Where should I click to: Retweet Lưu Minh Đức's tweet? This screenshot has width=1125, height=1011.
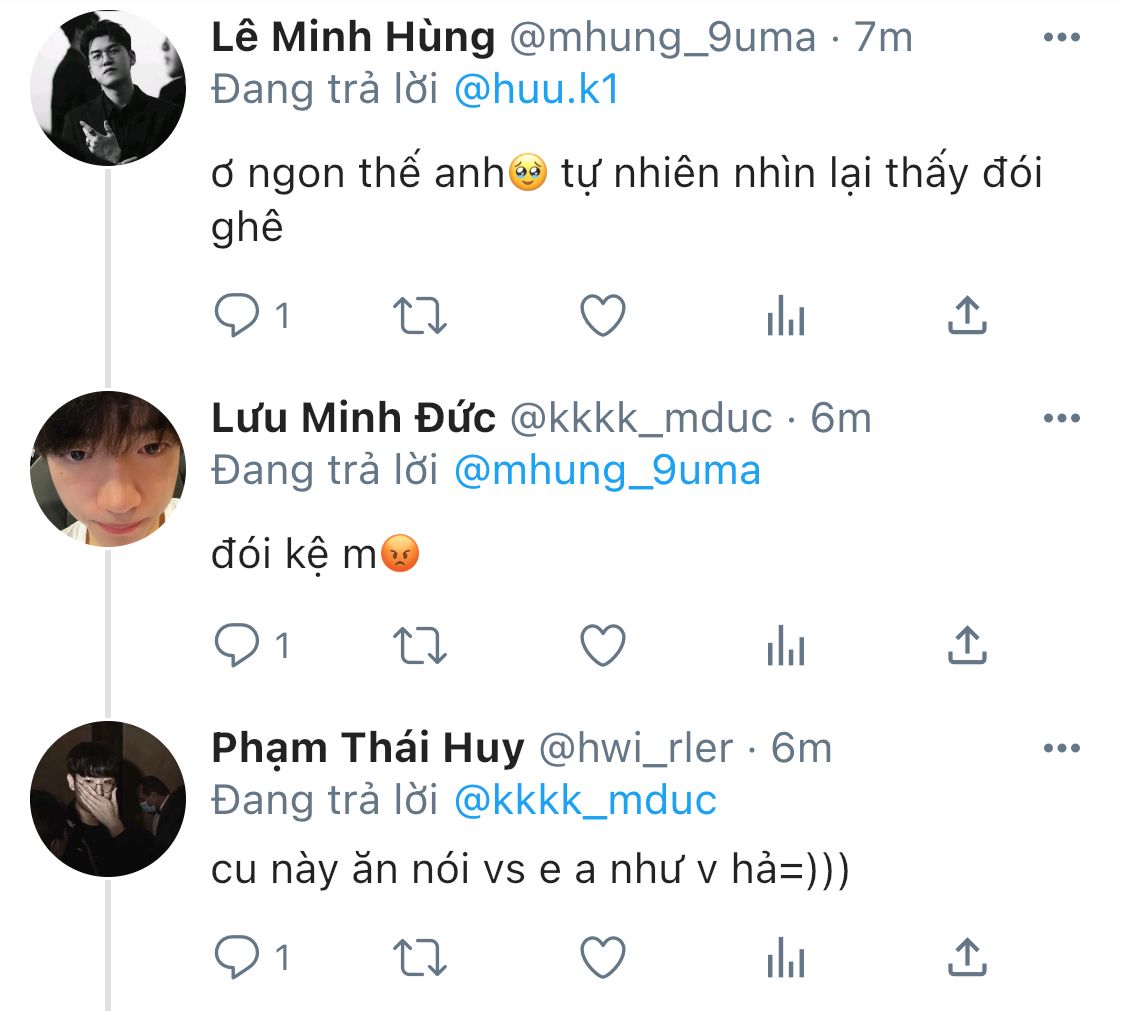(420, 646)
